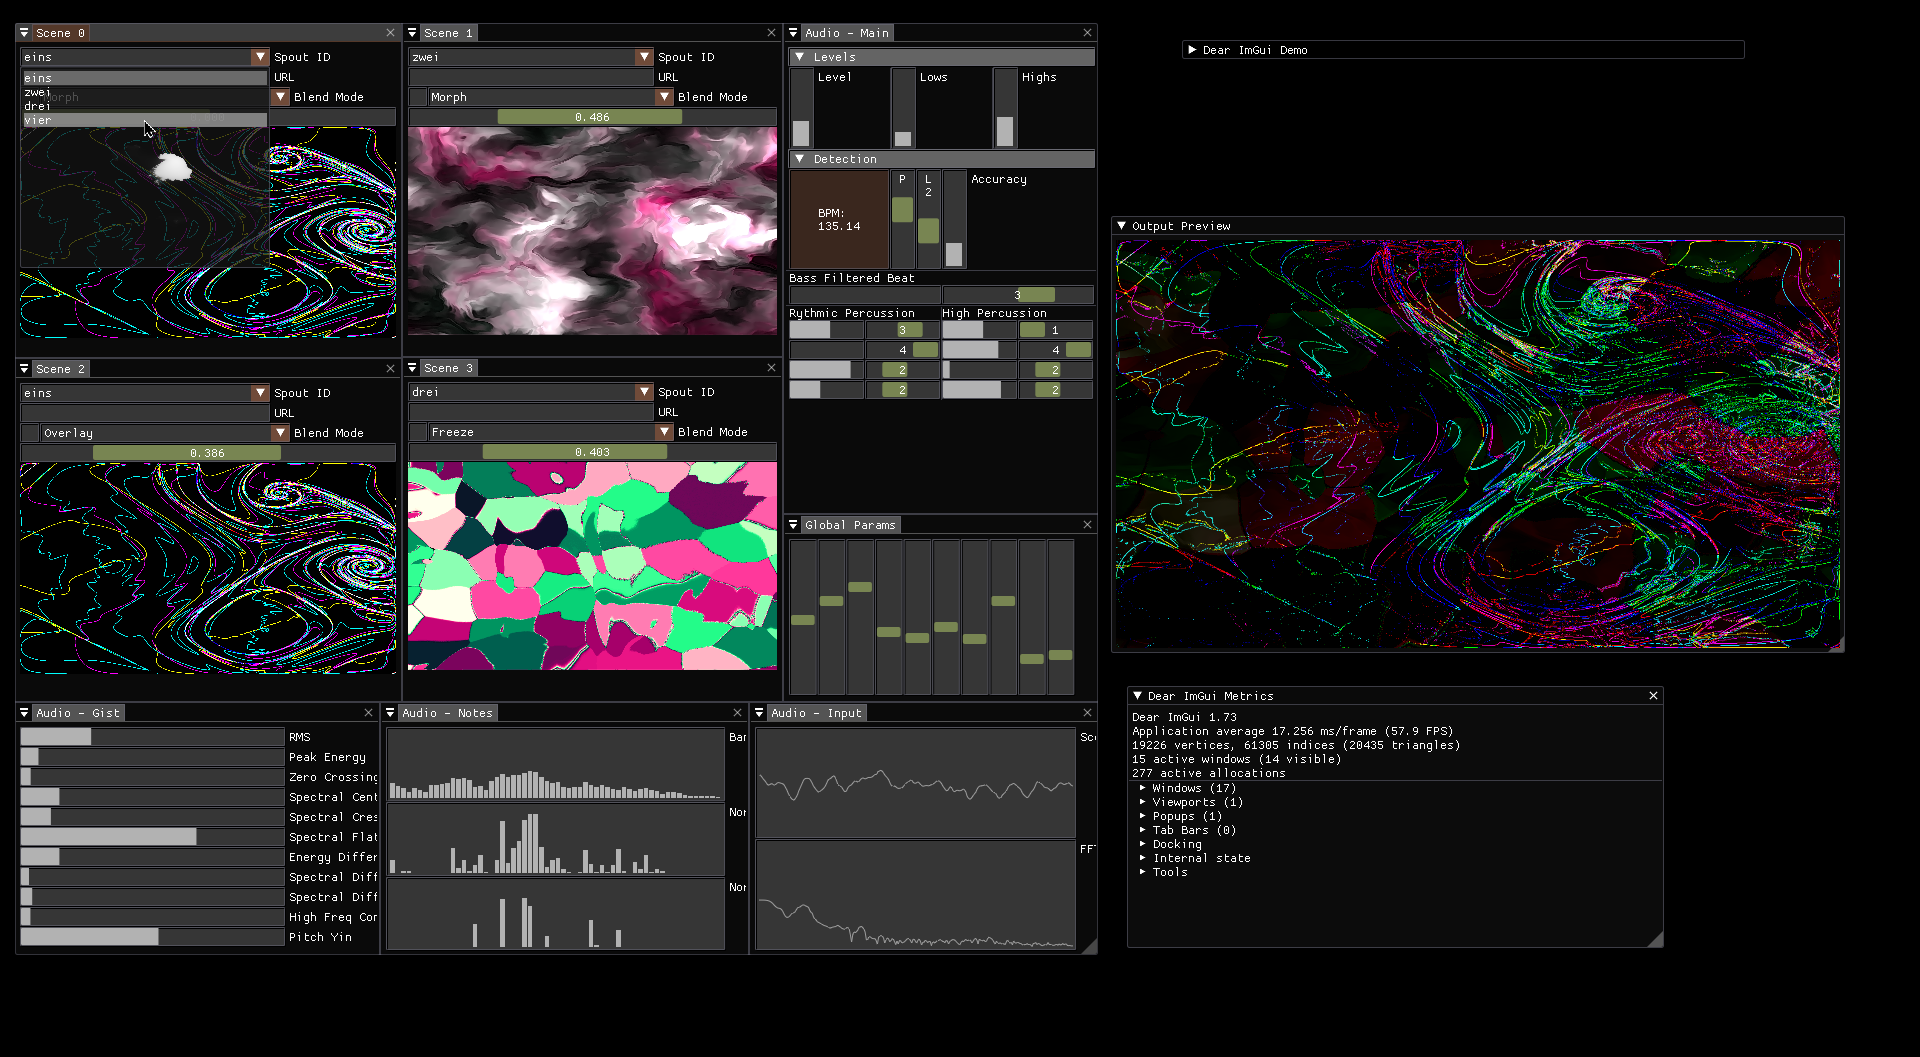This screenshot has height=1057, width=1920.
Task: Choose 'drei' in the open Spout ID list
Action: pyautogui.click(x=145, y=106)
